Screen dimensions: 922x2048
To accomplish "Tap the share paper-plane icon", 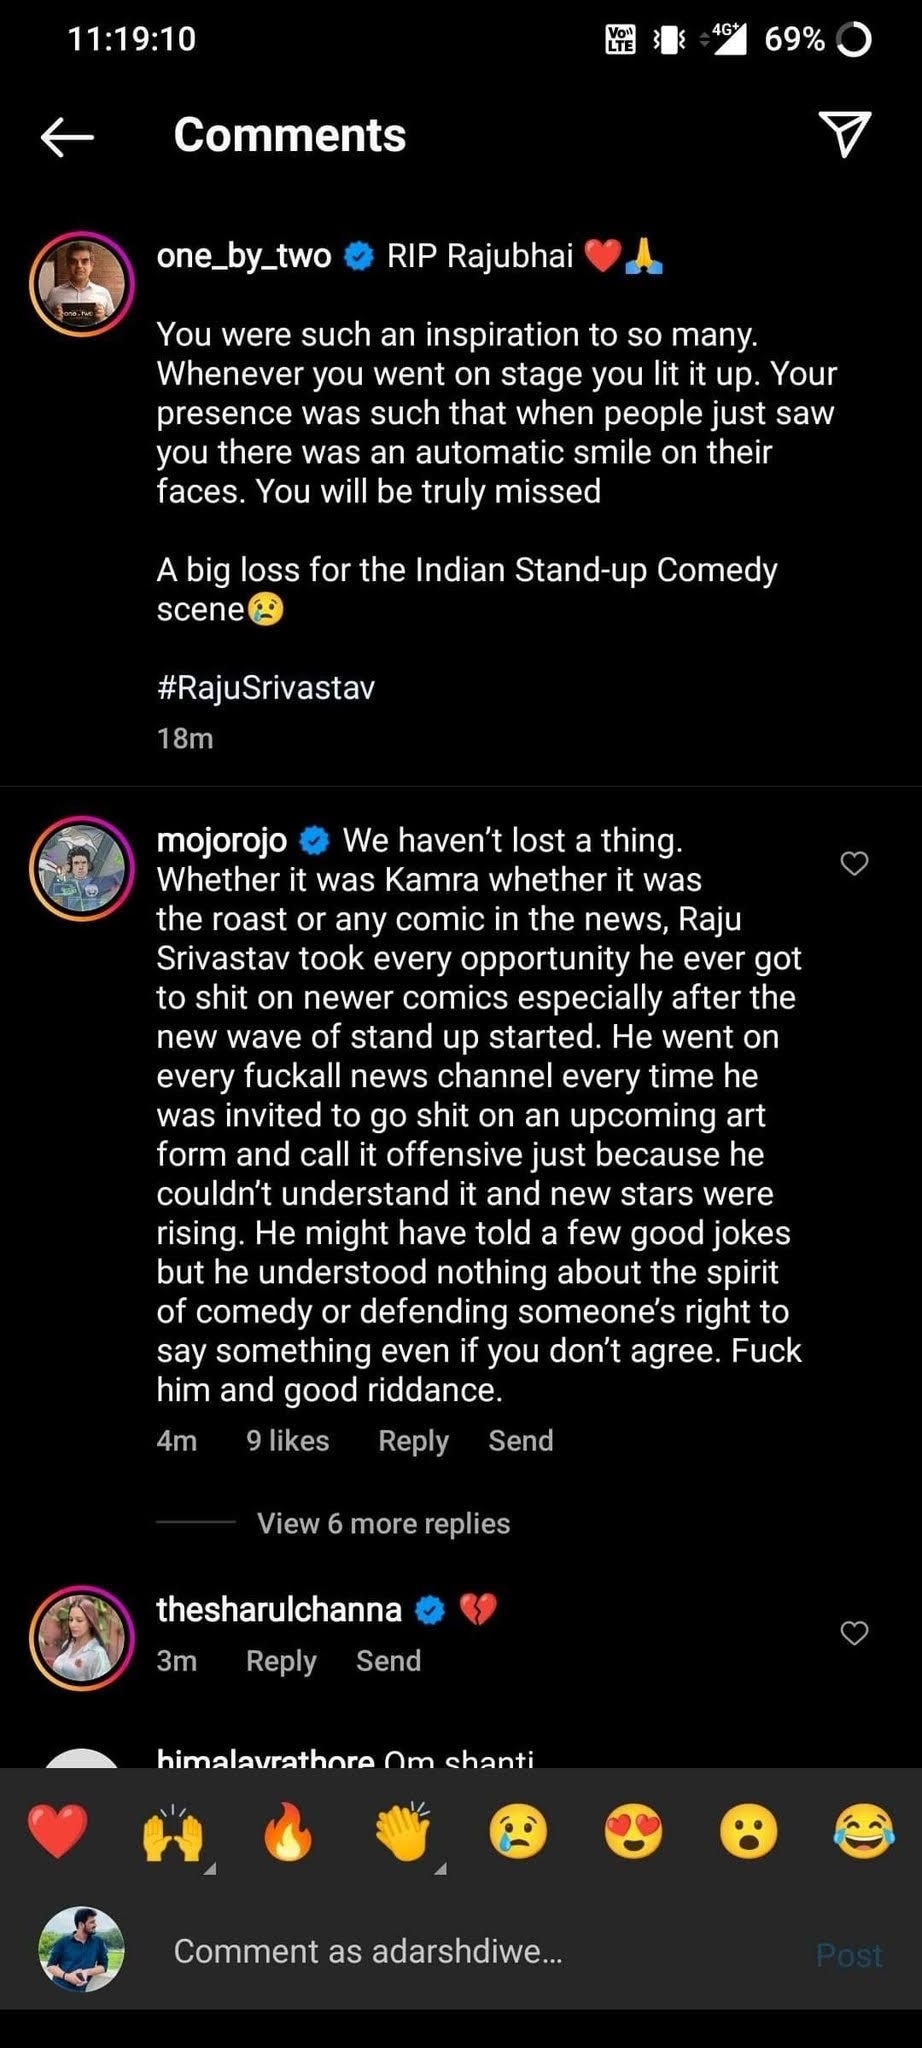I will 845,134.
